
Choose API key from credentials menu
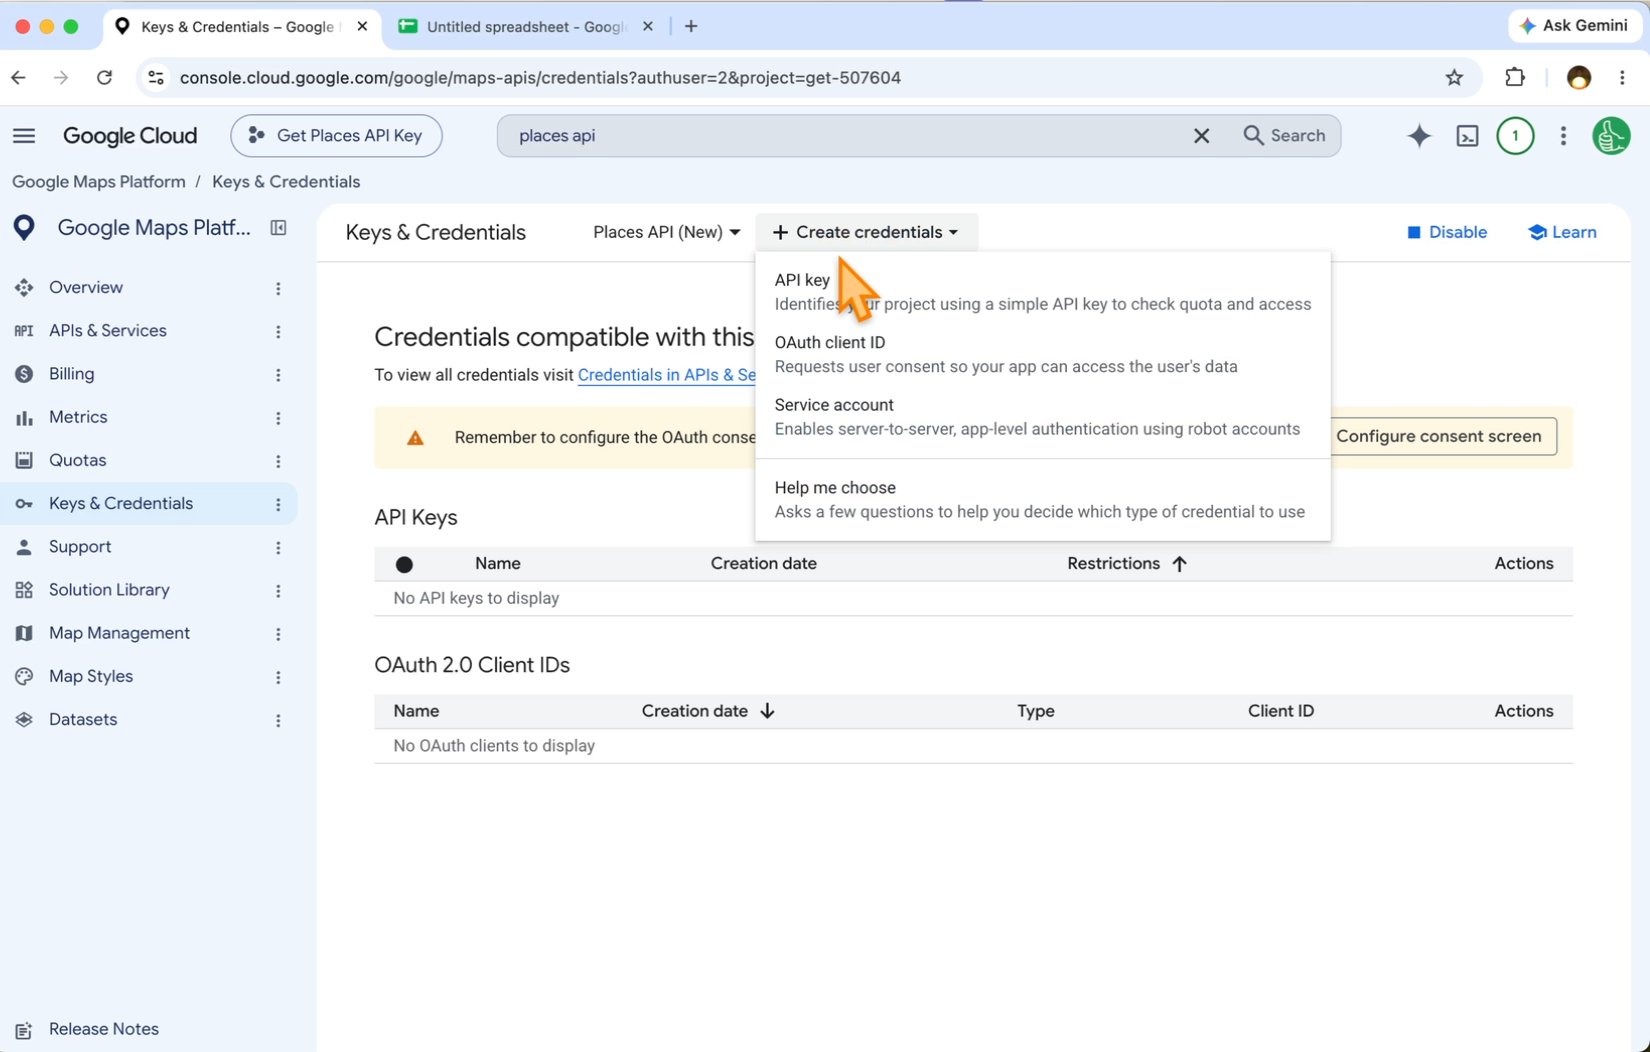point(1042,292)
